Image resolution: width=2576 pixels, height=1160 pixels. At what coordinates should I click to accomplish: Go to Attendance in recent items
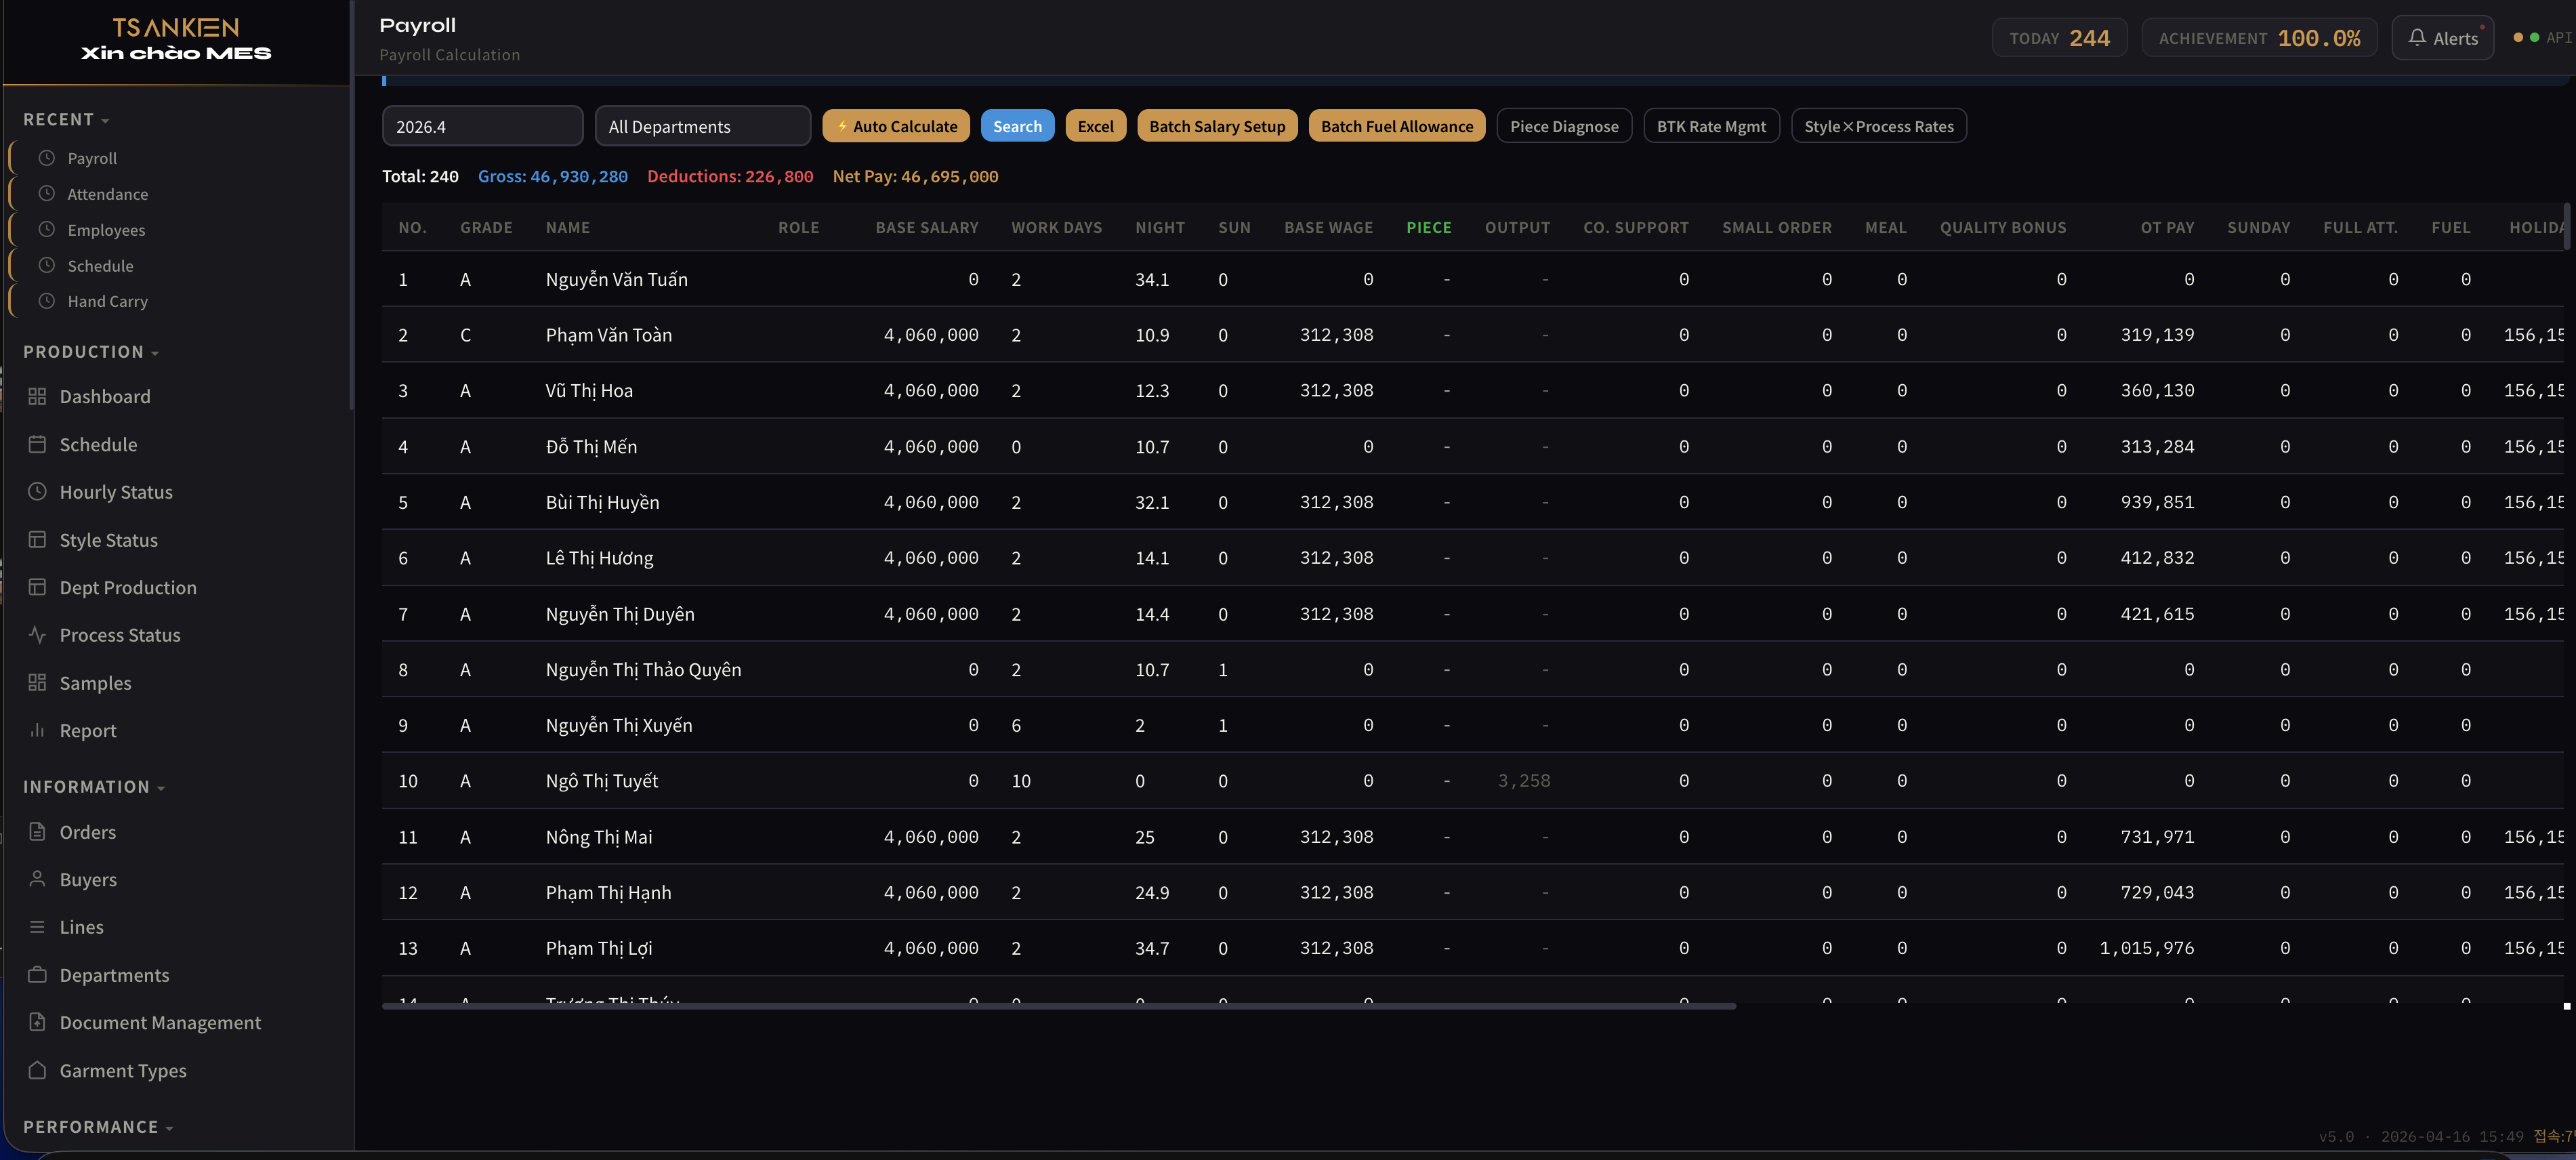point(108,194)
